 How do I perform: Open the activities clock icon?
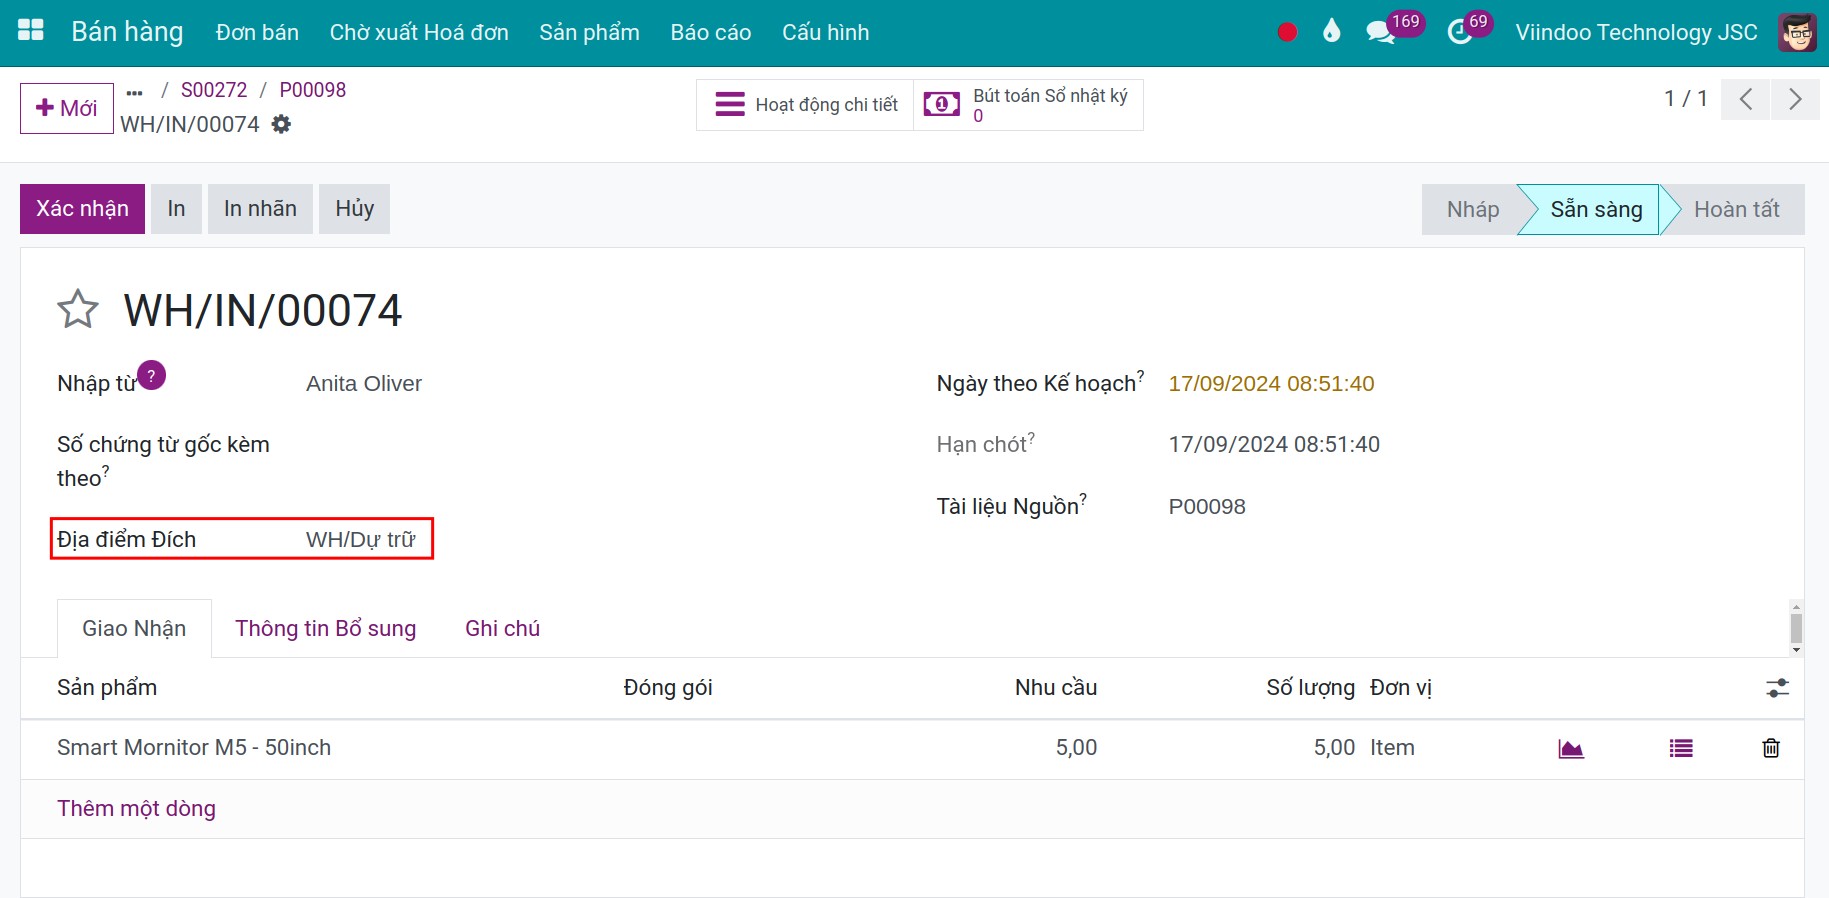pyautogui.click(x=1460, y=32)
